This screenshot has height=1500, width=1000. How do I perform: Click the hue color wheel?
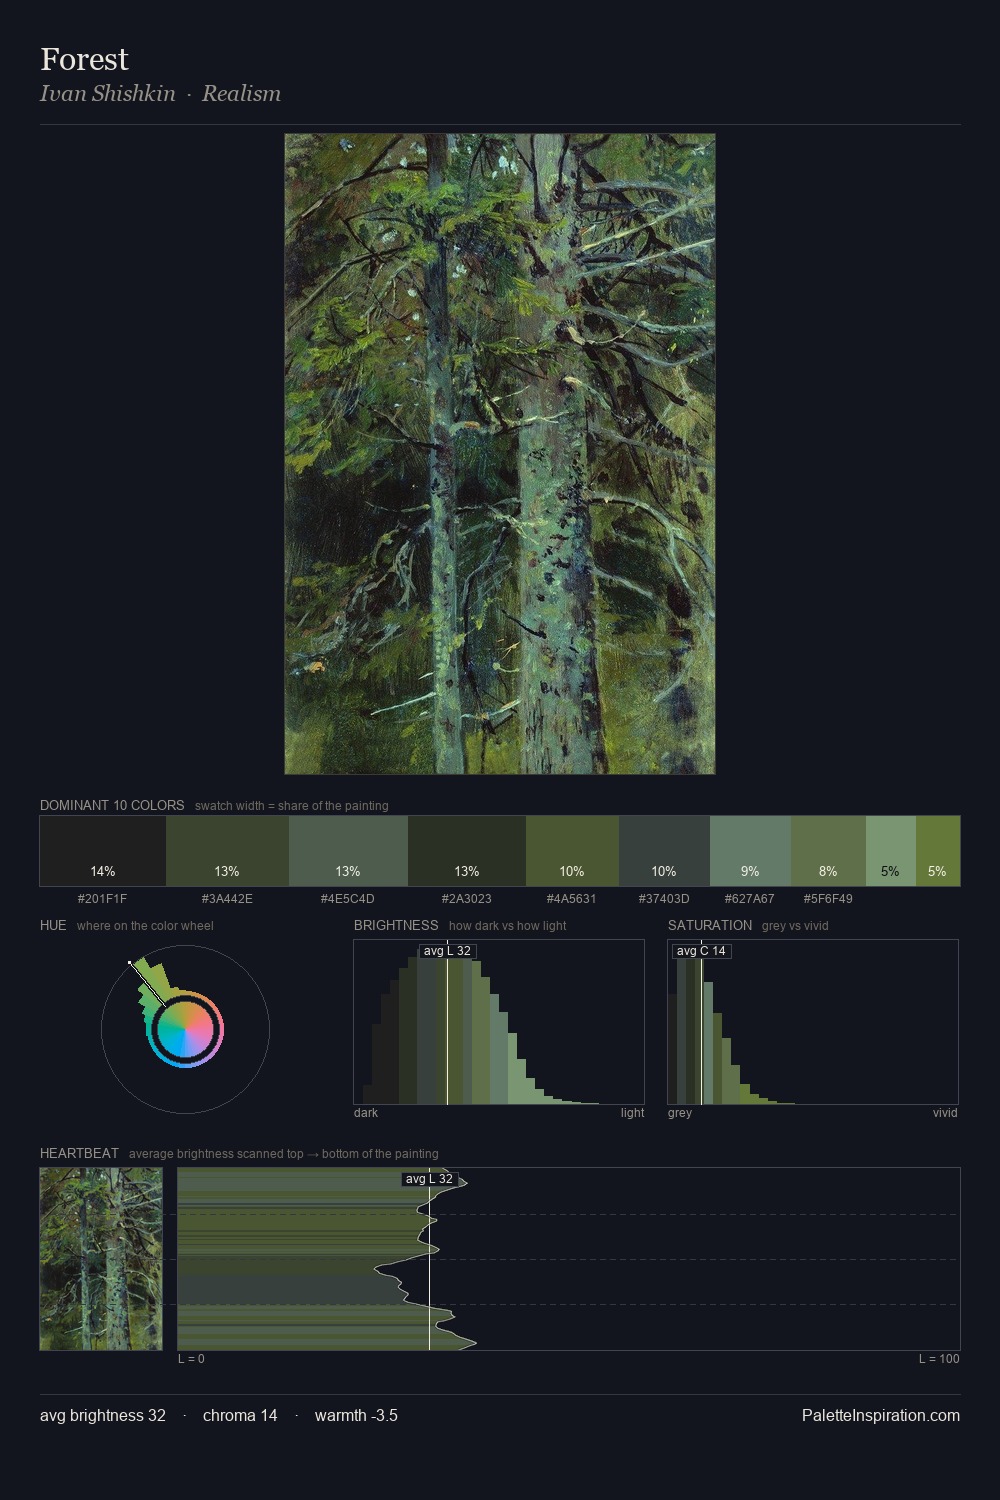(185, 1029)
